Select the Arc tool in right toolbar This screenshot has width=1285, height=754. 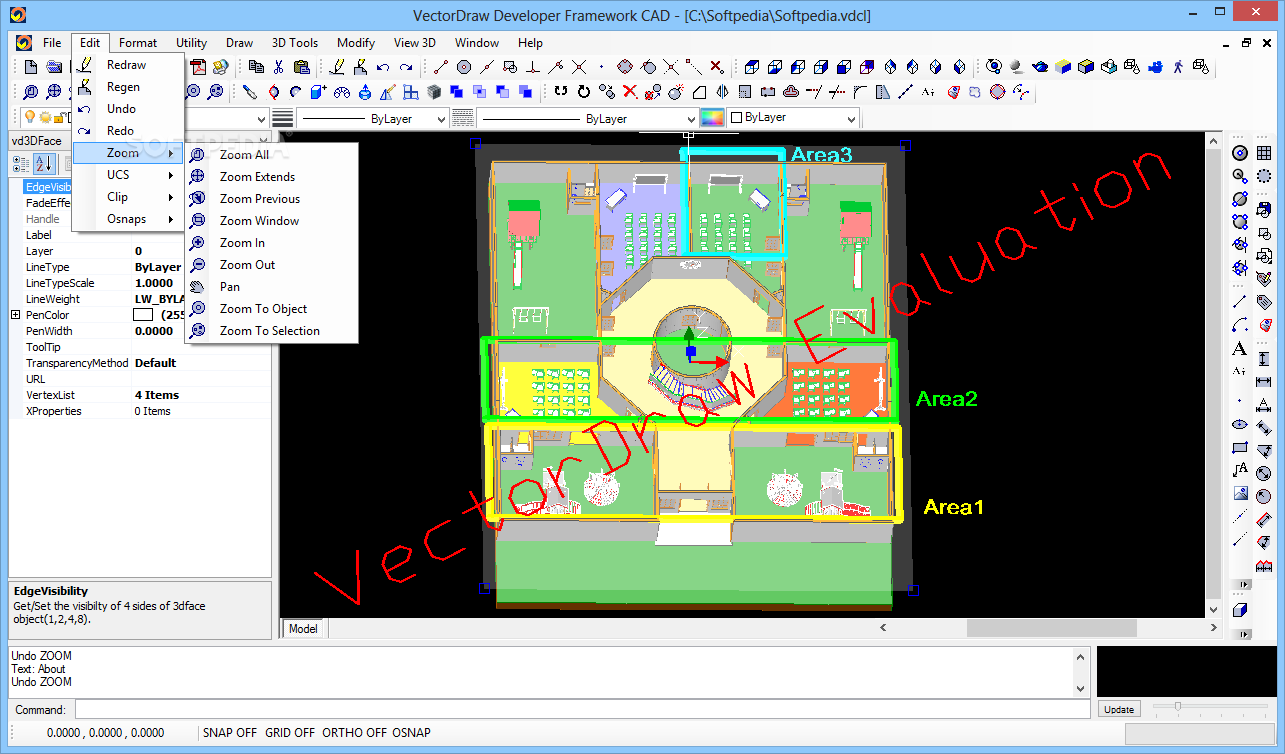point(1240,325)
